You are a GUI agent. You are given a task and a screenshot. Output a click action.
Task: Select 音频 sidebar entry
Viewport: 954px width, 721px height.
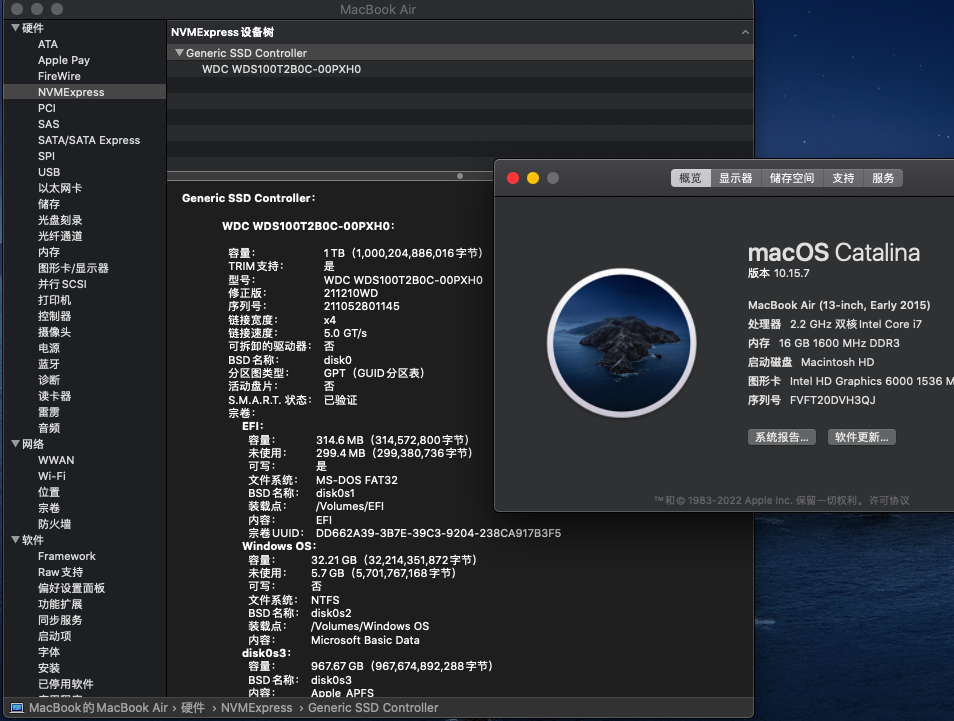tap(49, 428)
